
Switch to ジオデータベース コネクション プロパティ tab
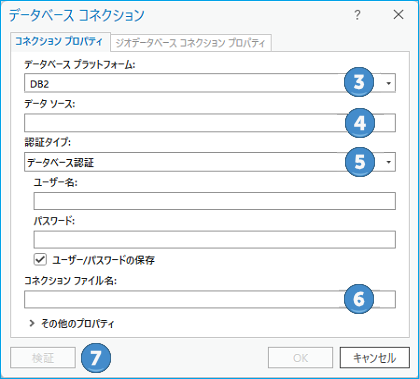pos(191,43)
